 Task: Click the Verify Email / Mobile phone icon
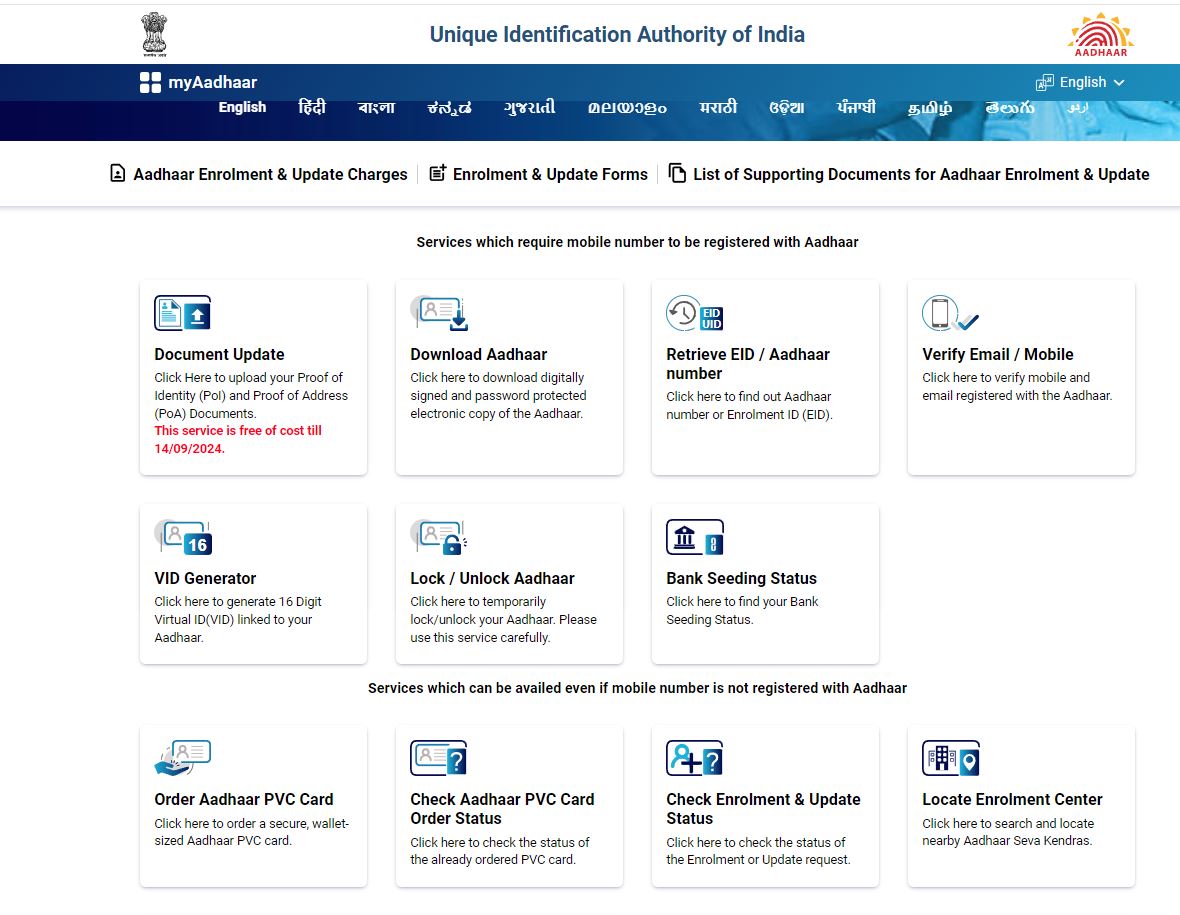(x=949, y=313)
